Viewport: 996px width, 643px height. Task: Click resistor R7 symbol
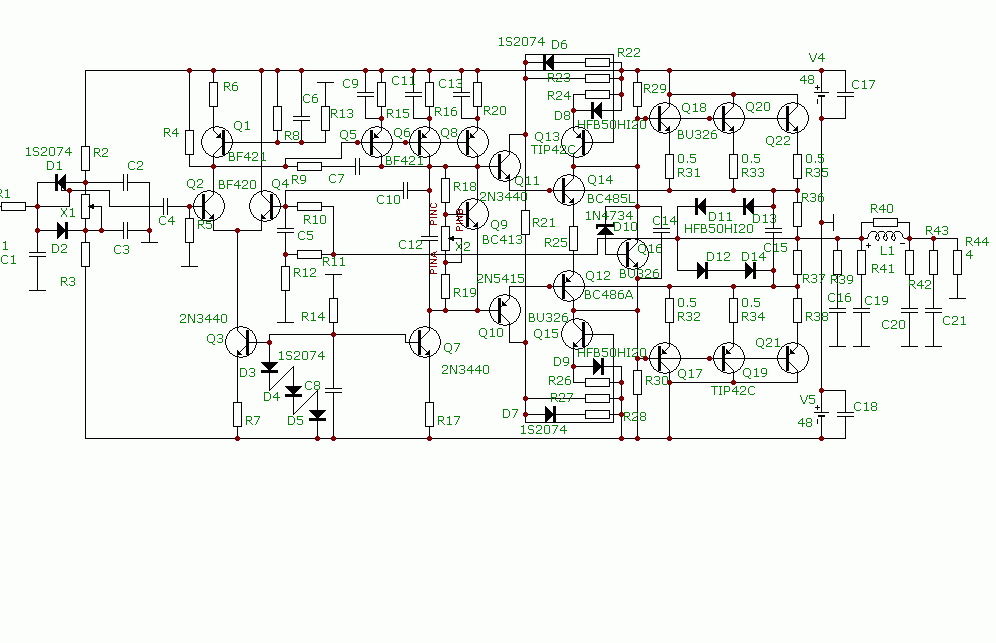tap(238, 414)
